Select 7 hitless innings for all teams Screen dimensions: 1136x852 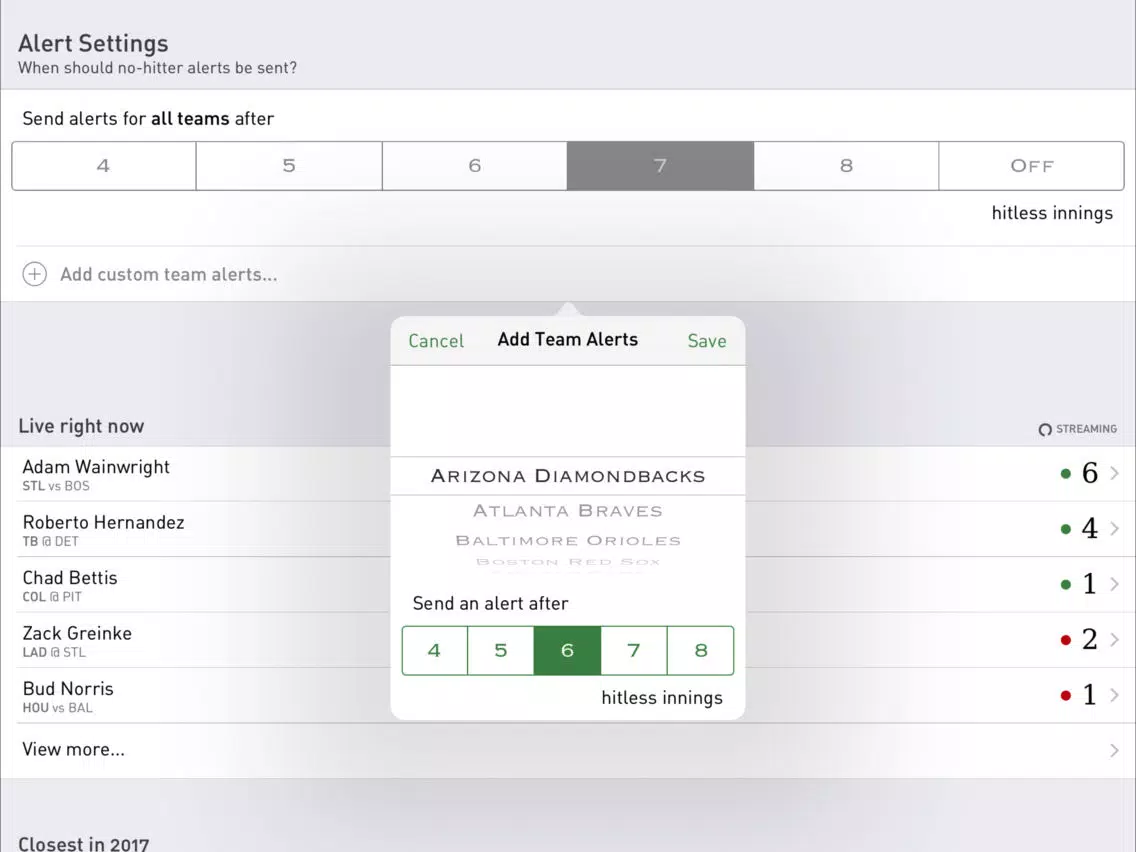click(660, 166)
